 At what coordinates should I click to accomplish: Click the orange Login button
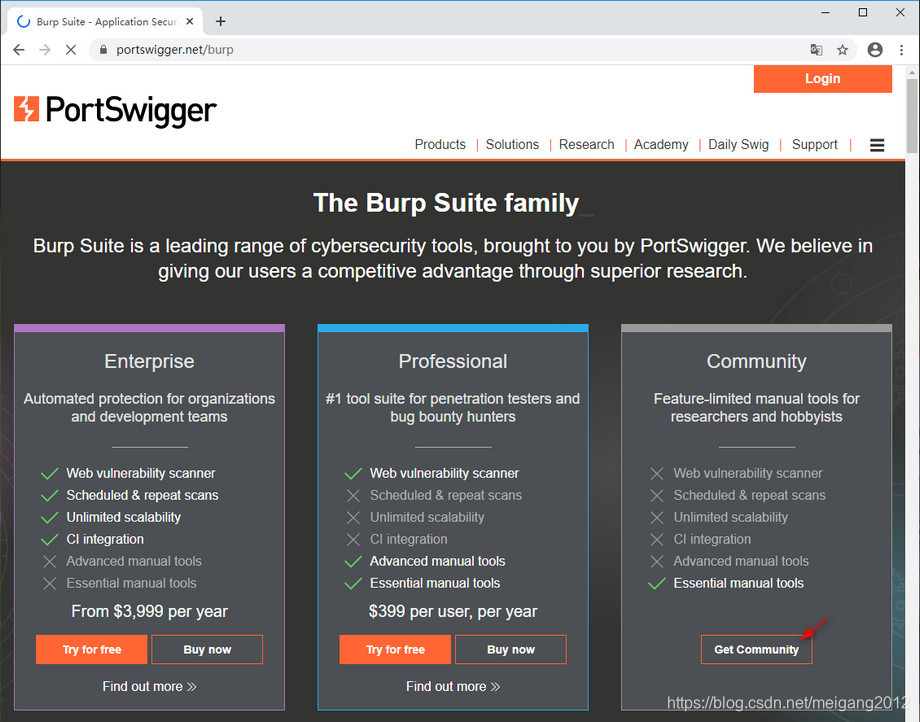[823, 79]
